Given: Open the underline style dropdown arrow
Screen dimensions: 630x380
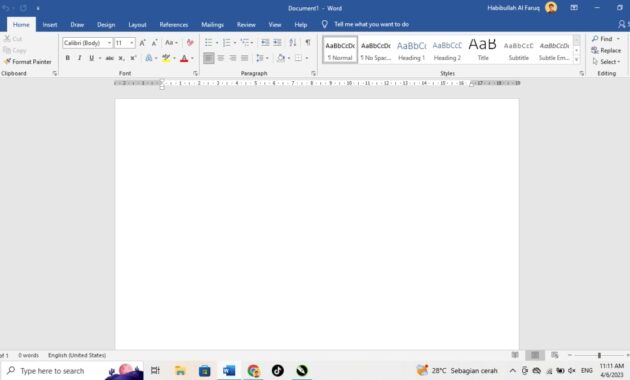Looking at the screenshot, I should pyautogui.click(x=100, y=58).
